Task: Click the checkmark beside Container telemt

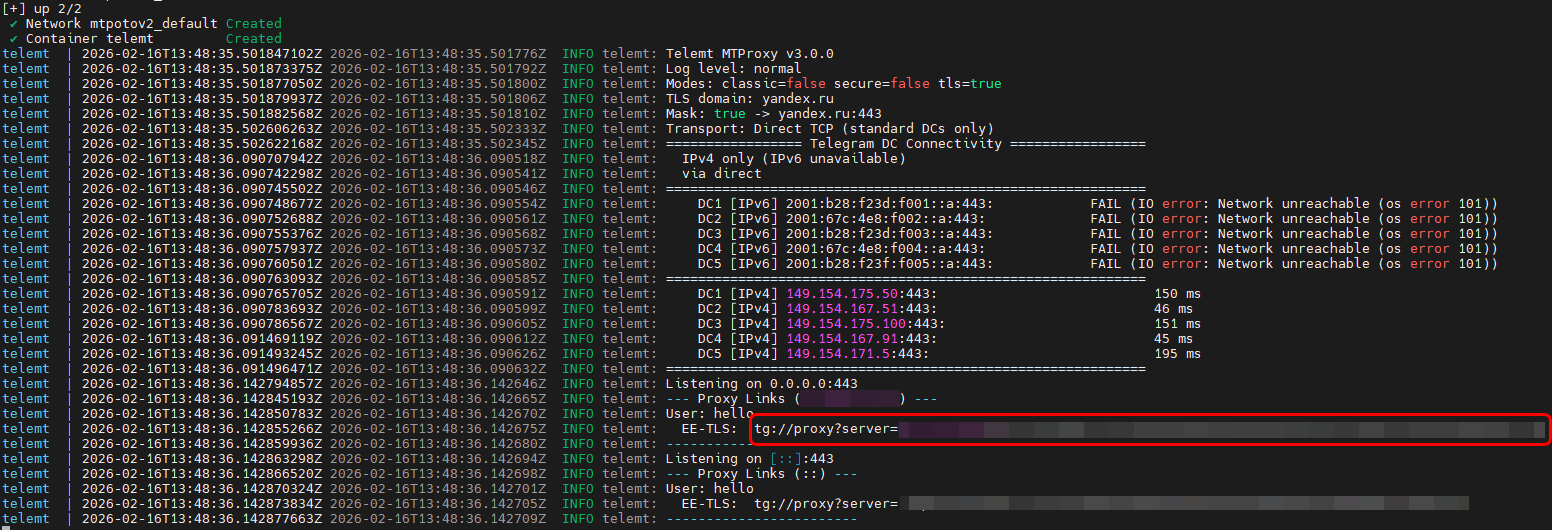Action: [x=14, y=38]
